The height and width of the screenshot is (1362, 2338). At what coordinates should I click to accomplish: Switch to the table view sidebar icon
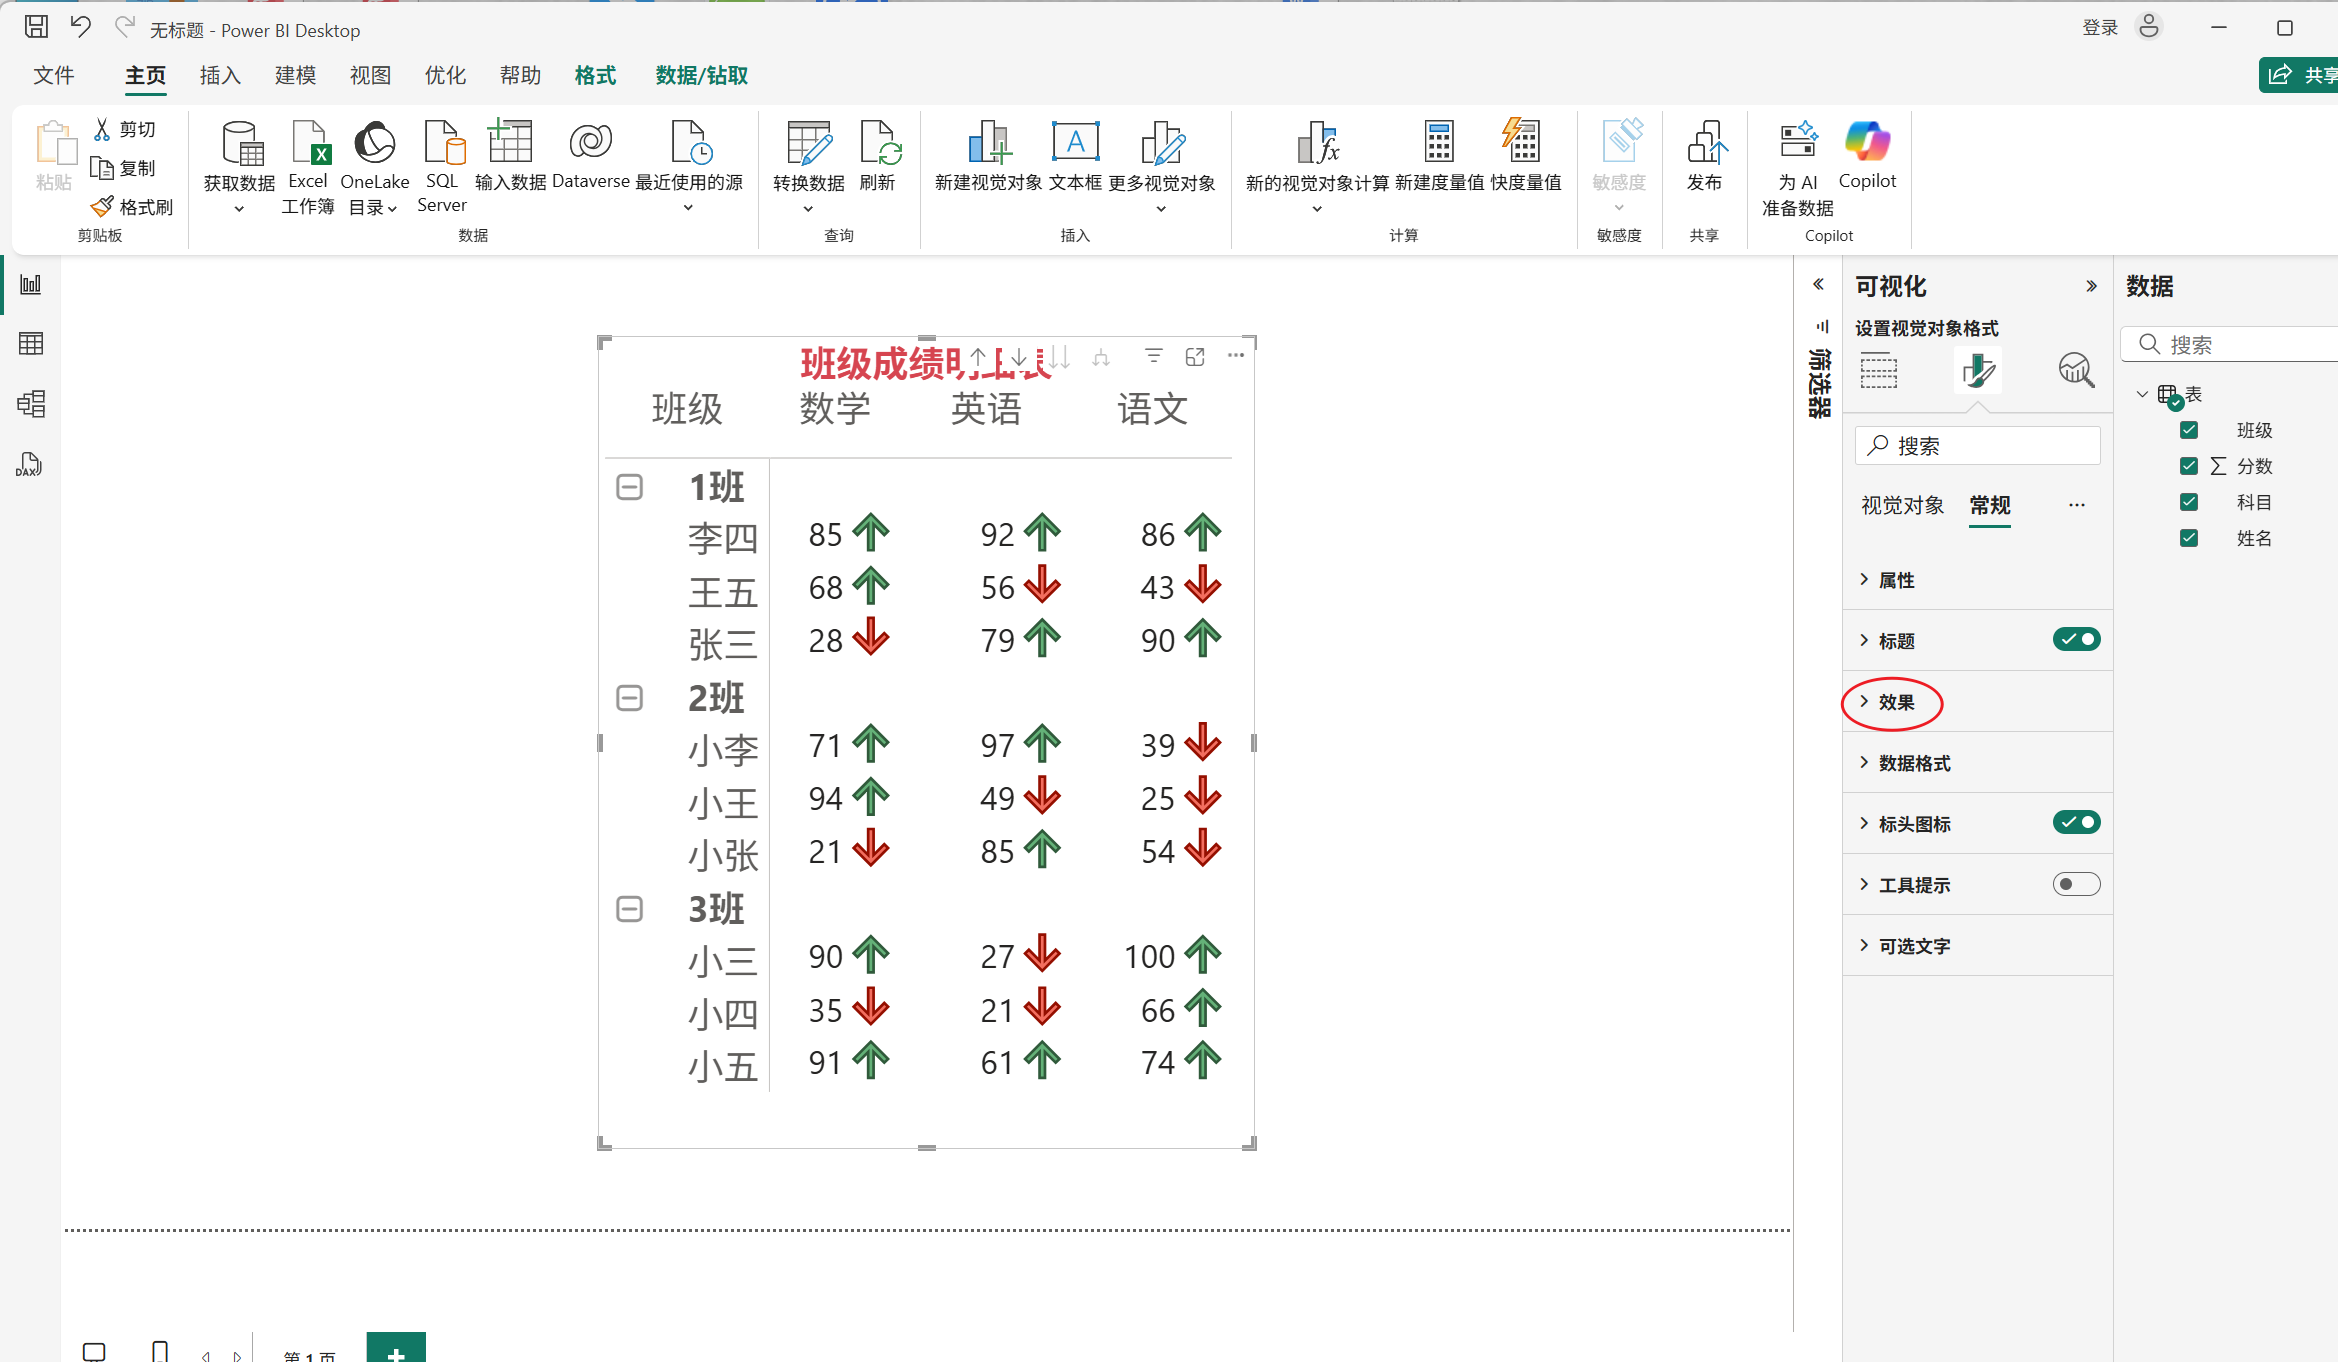pyautogui.click(x=31, y=344)
